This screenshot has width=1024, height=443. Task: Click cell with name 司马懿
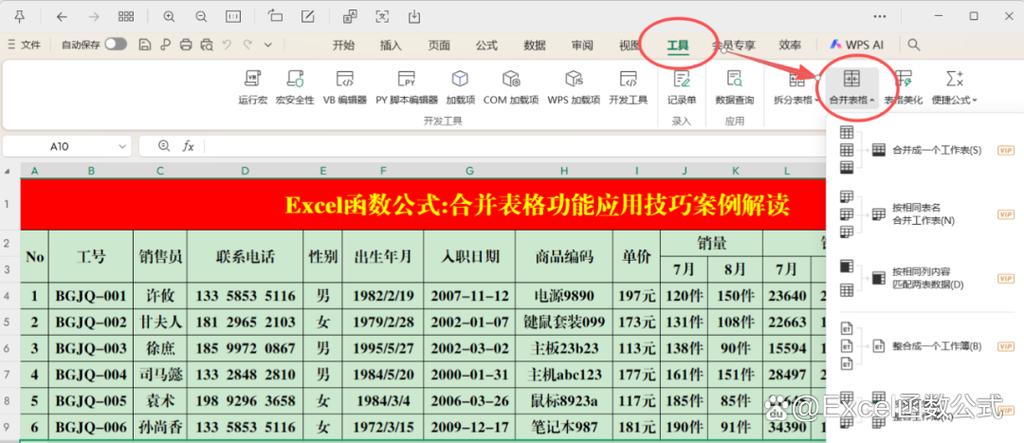(x=160, y=375)
